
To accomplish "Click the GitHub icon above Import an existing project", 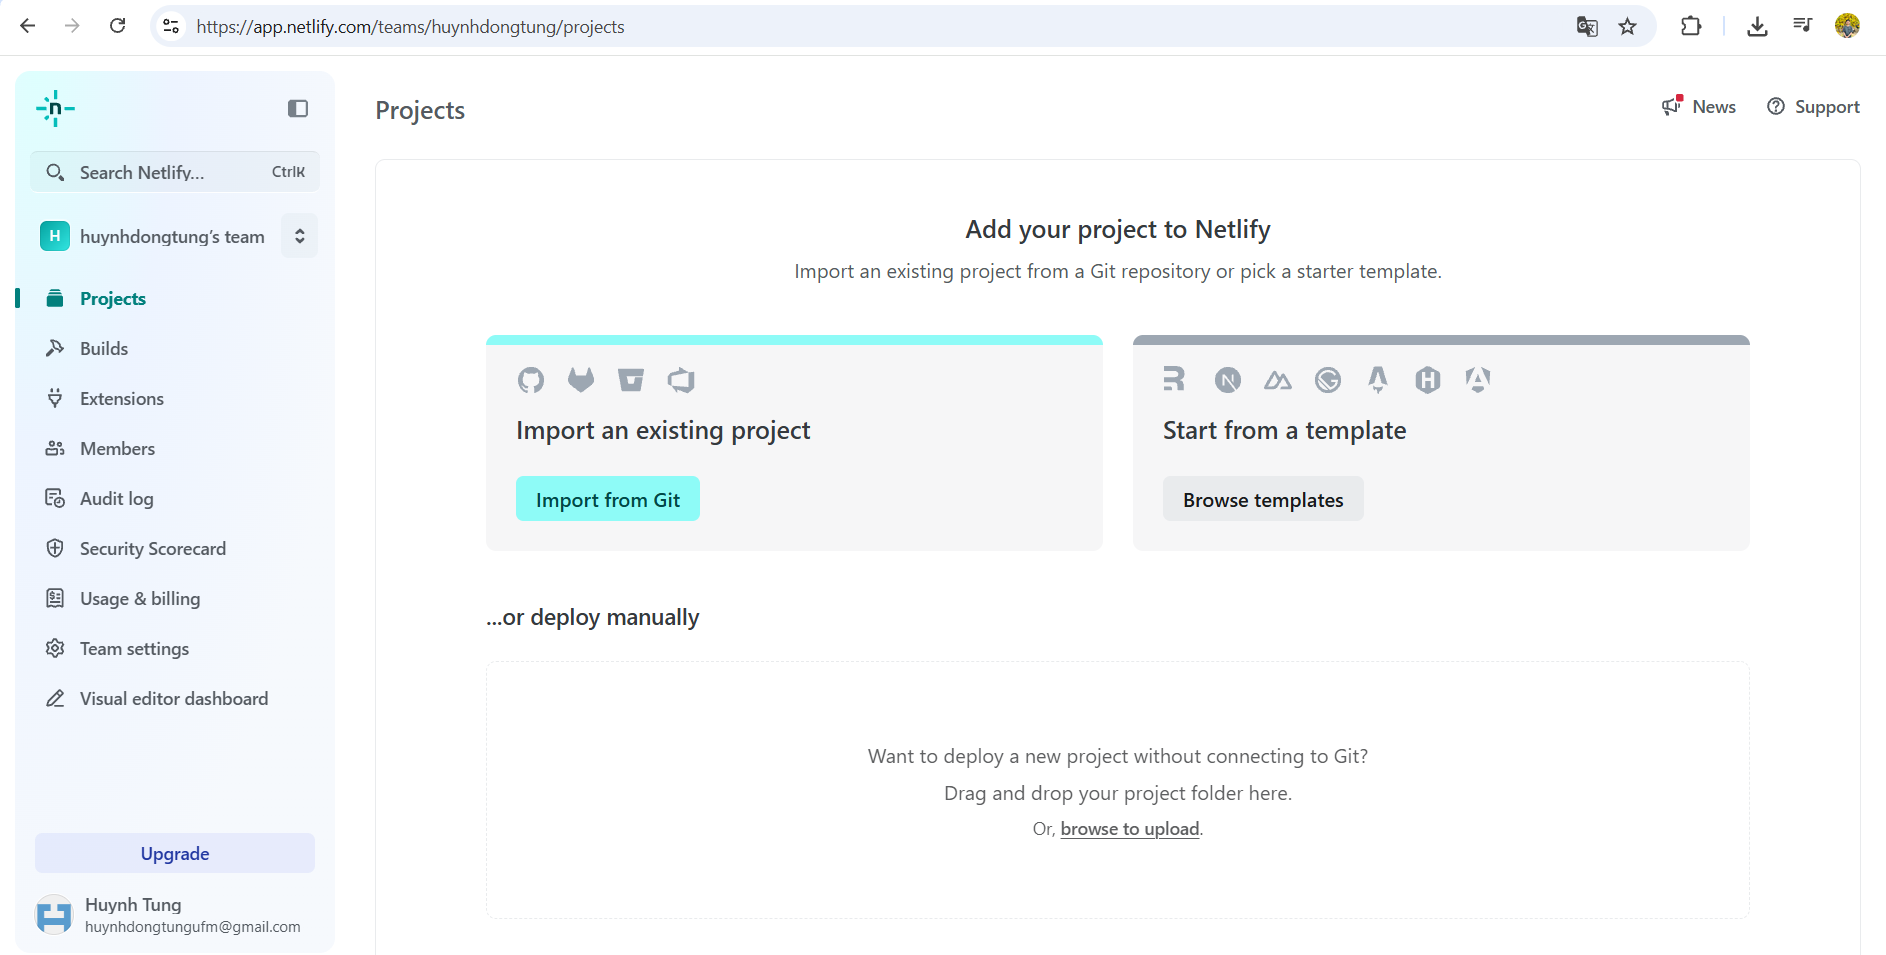I will 530,380.
